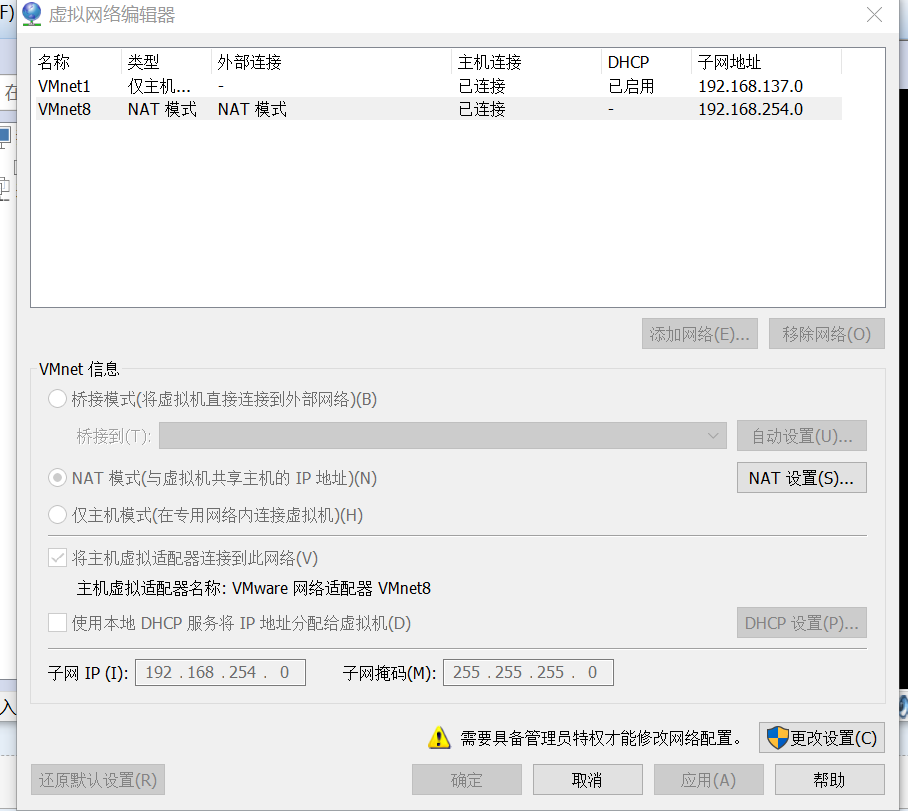Click the 已连接 cell in VMnet1 row
Screen dimensions: 908x811
coord(482,86)
